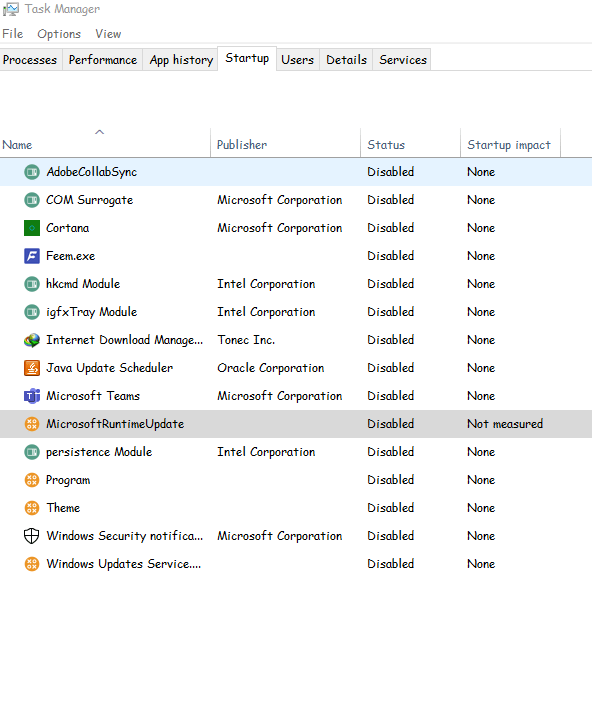Select the COM Surrogate entry name
Viewport: 592px width, 706px height.
90,200
